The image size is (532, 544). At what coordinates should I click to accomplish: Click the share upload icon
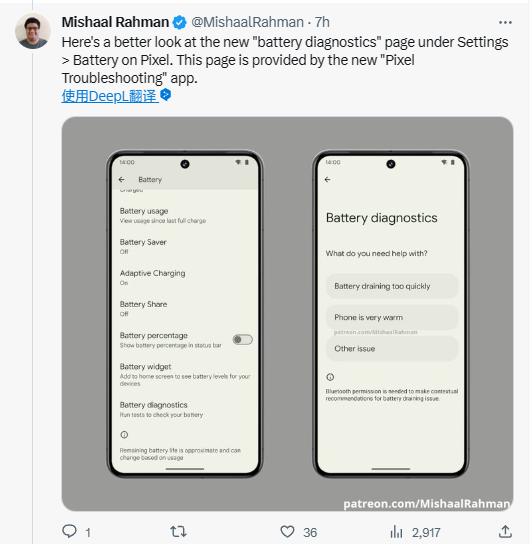[505, 532]
